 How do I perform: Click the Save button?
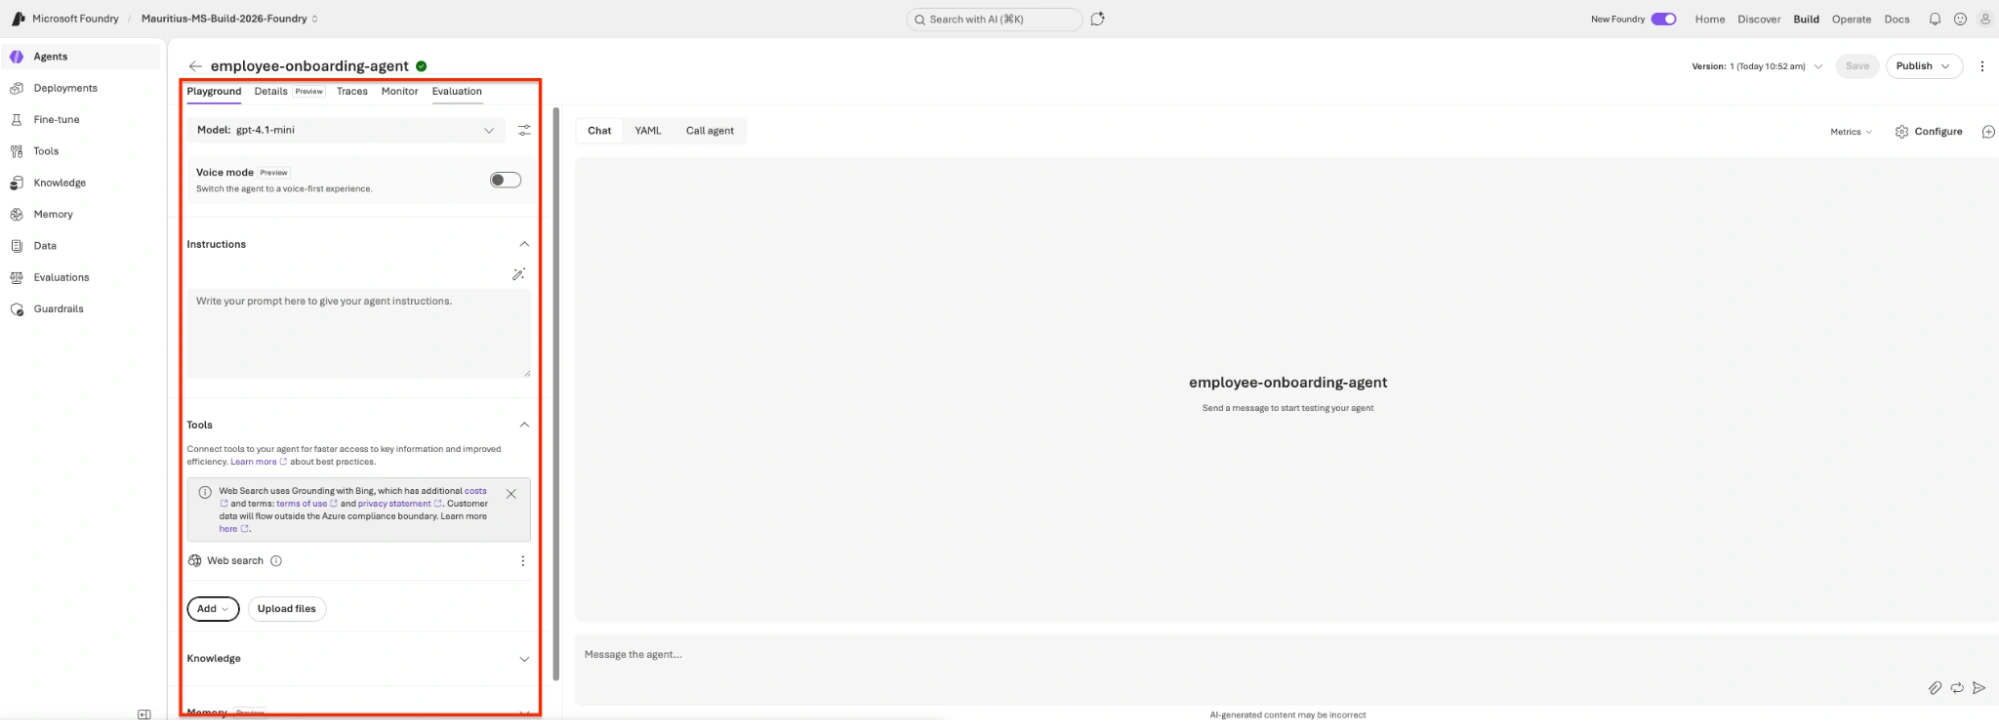1857,66
